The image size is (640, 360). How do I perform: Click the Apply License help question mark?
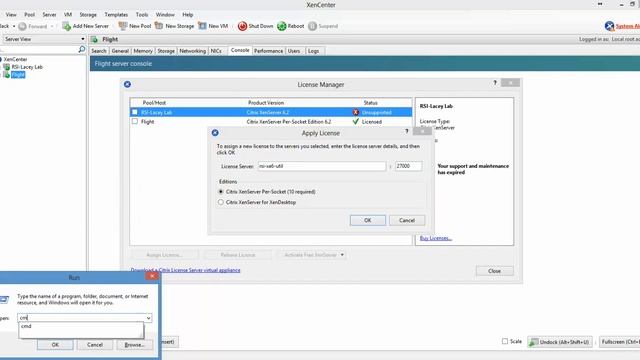(407, 131)
